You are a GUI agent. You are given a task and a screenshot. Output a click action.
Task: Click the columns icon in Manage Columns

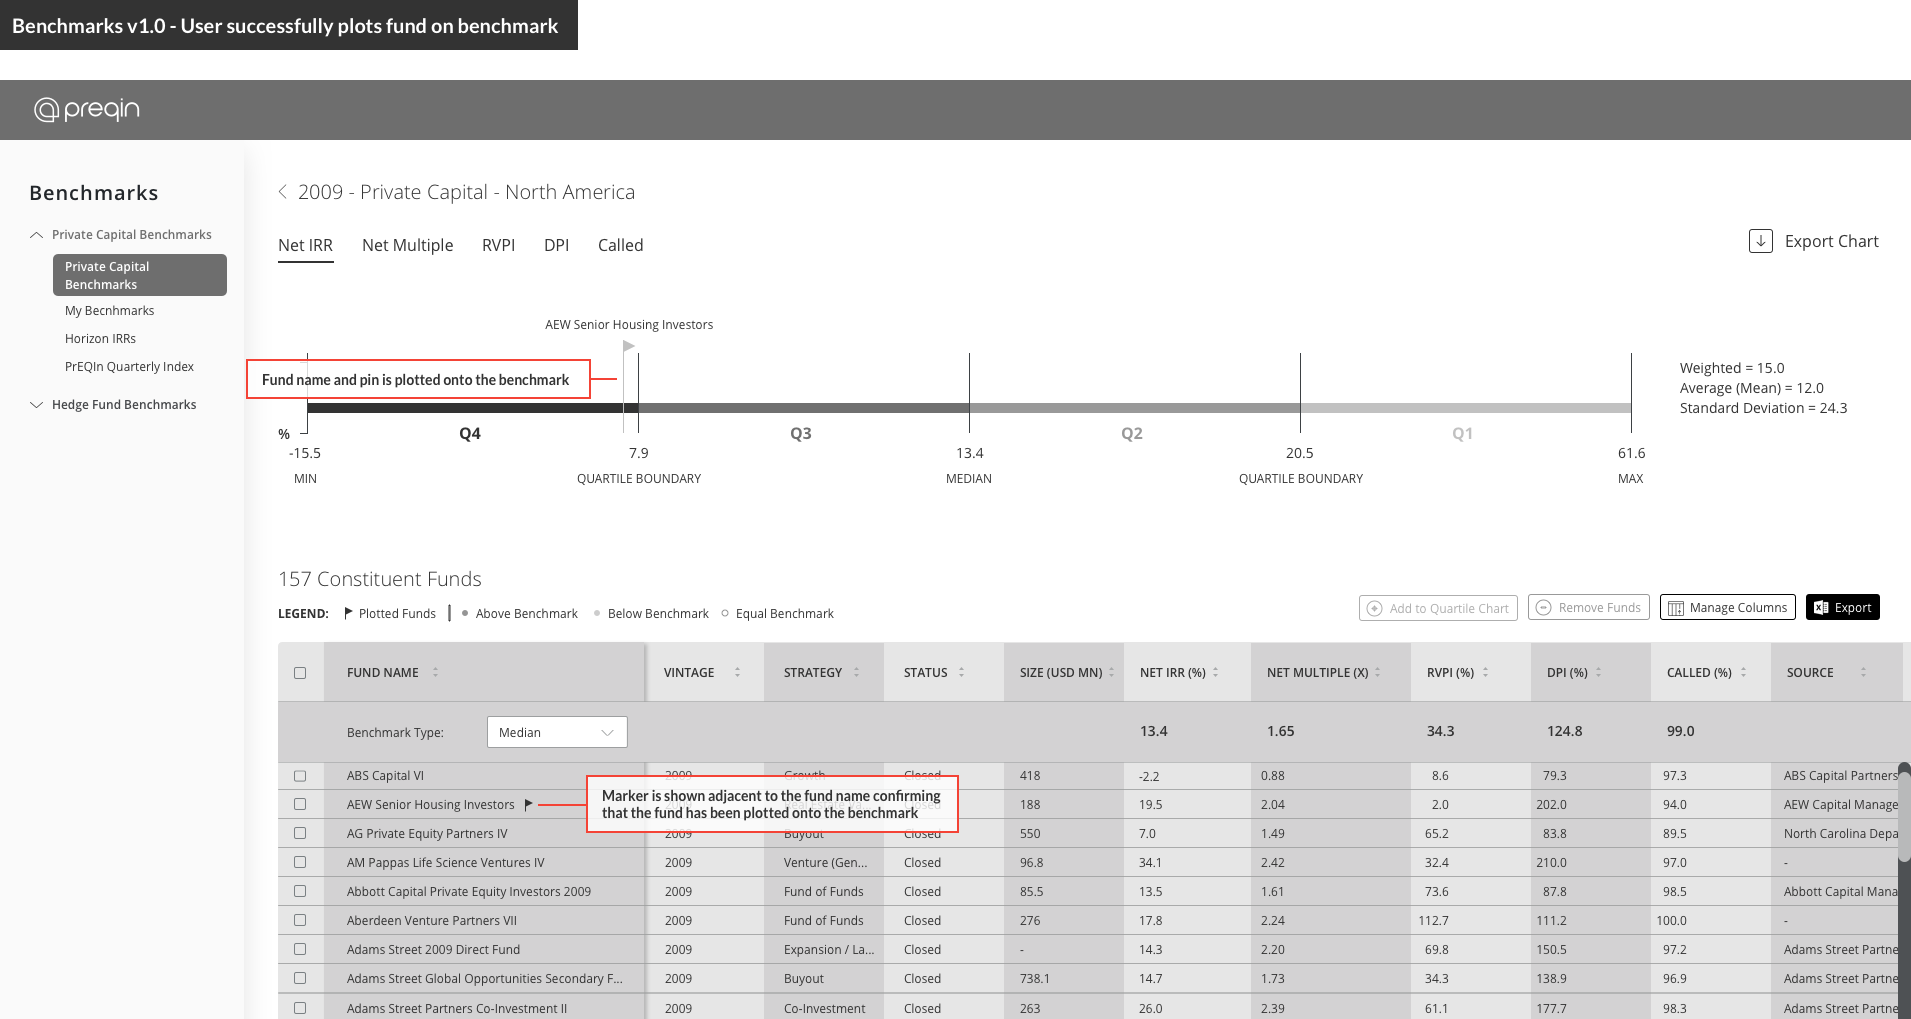[1676, 608]
